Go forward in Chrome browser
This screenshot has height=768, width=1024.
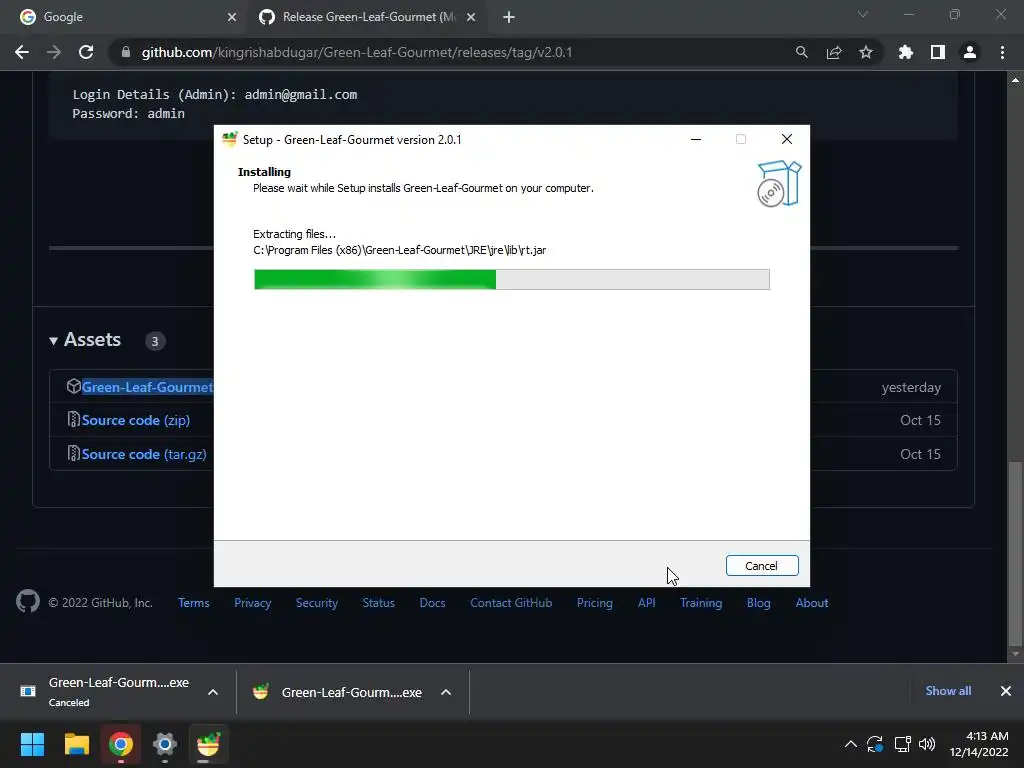click(54, 52)
